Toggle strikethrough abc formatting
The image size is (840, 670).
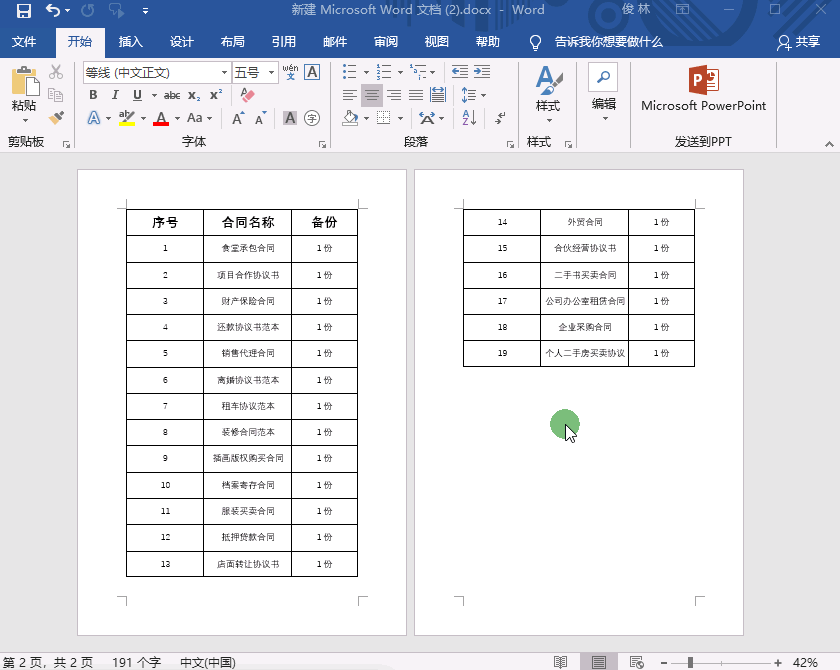(171, 95)
